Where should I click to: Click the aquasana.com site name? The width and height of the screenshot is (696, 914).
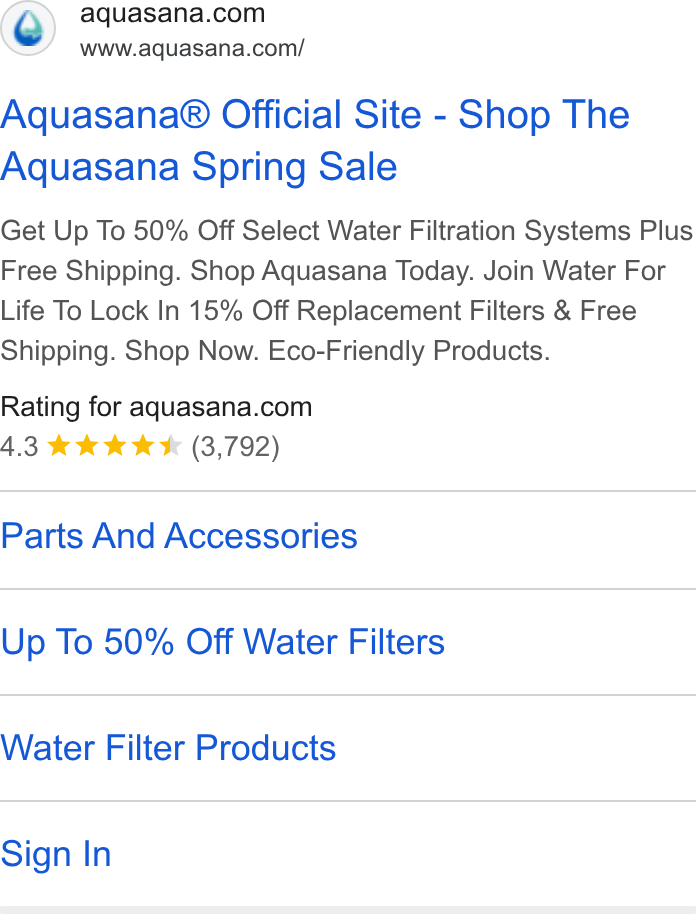173,13
